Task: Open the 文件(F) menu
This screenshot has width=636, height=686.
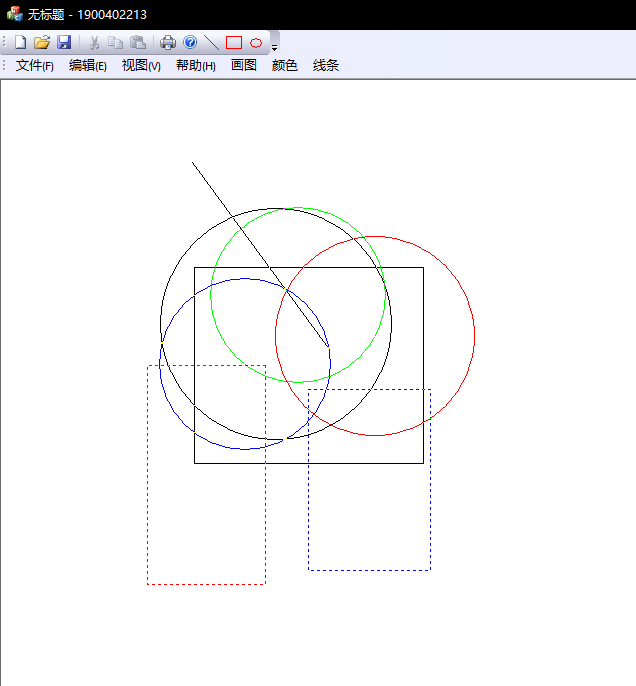Action: (x=35, y=66)
